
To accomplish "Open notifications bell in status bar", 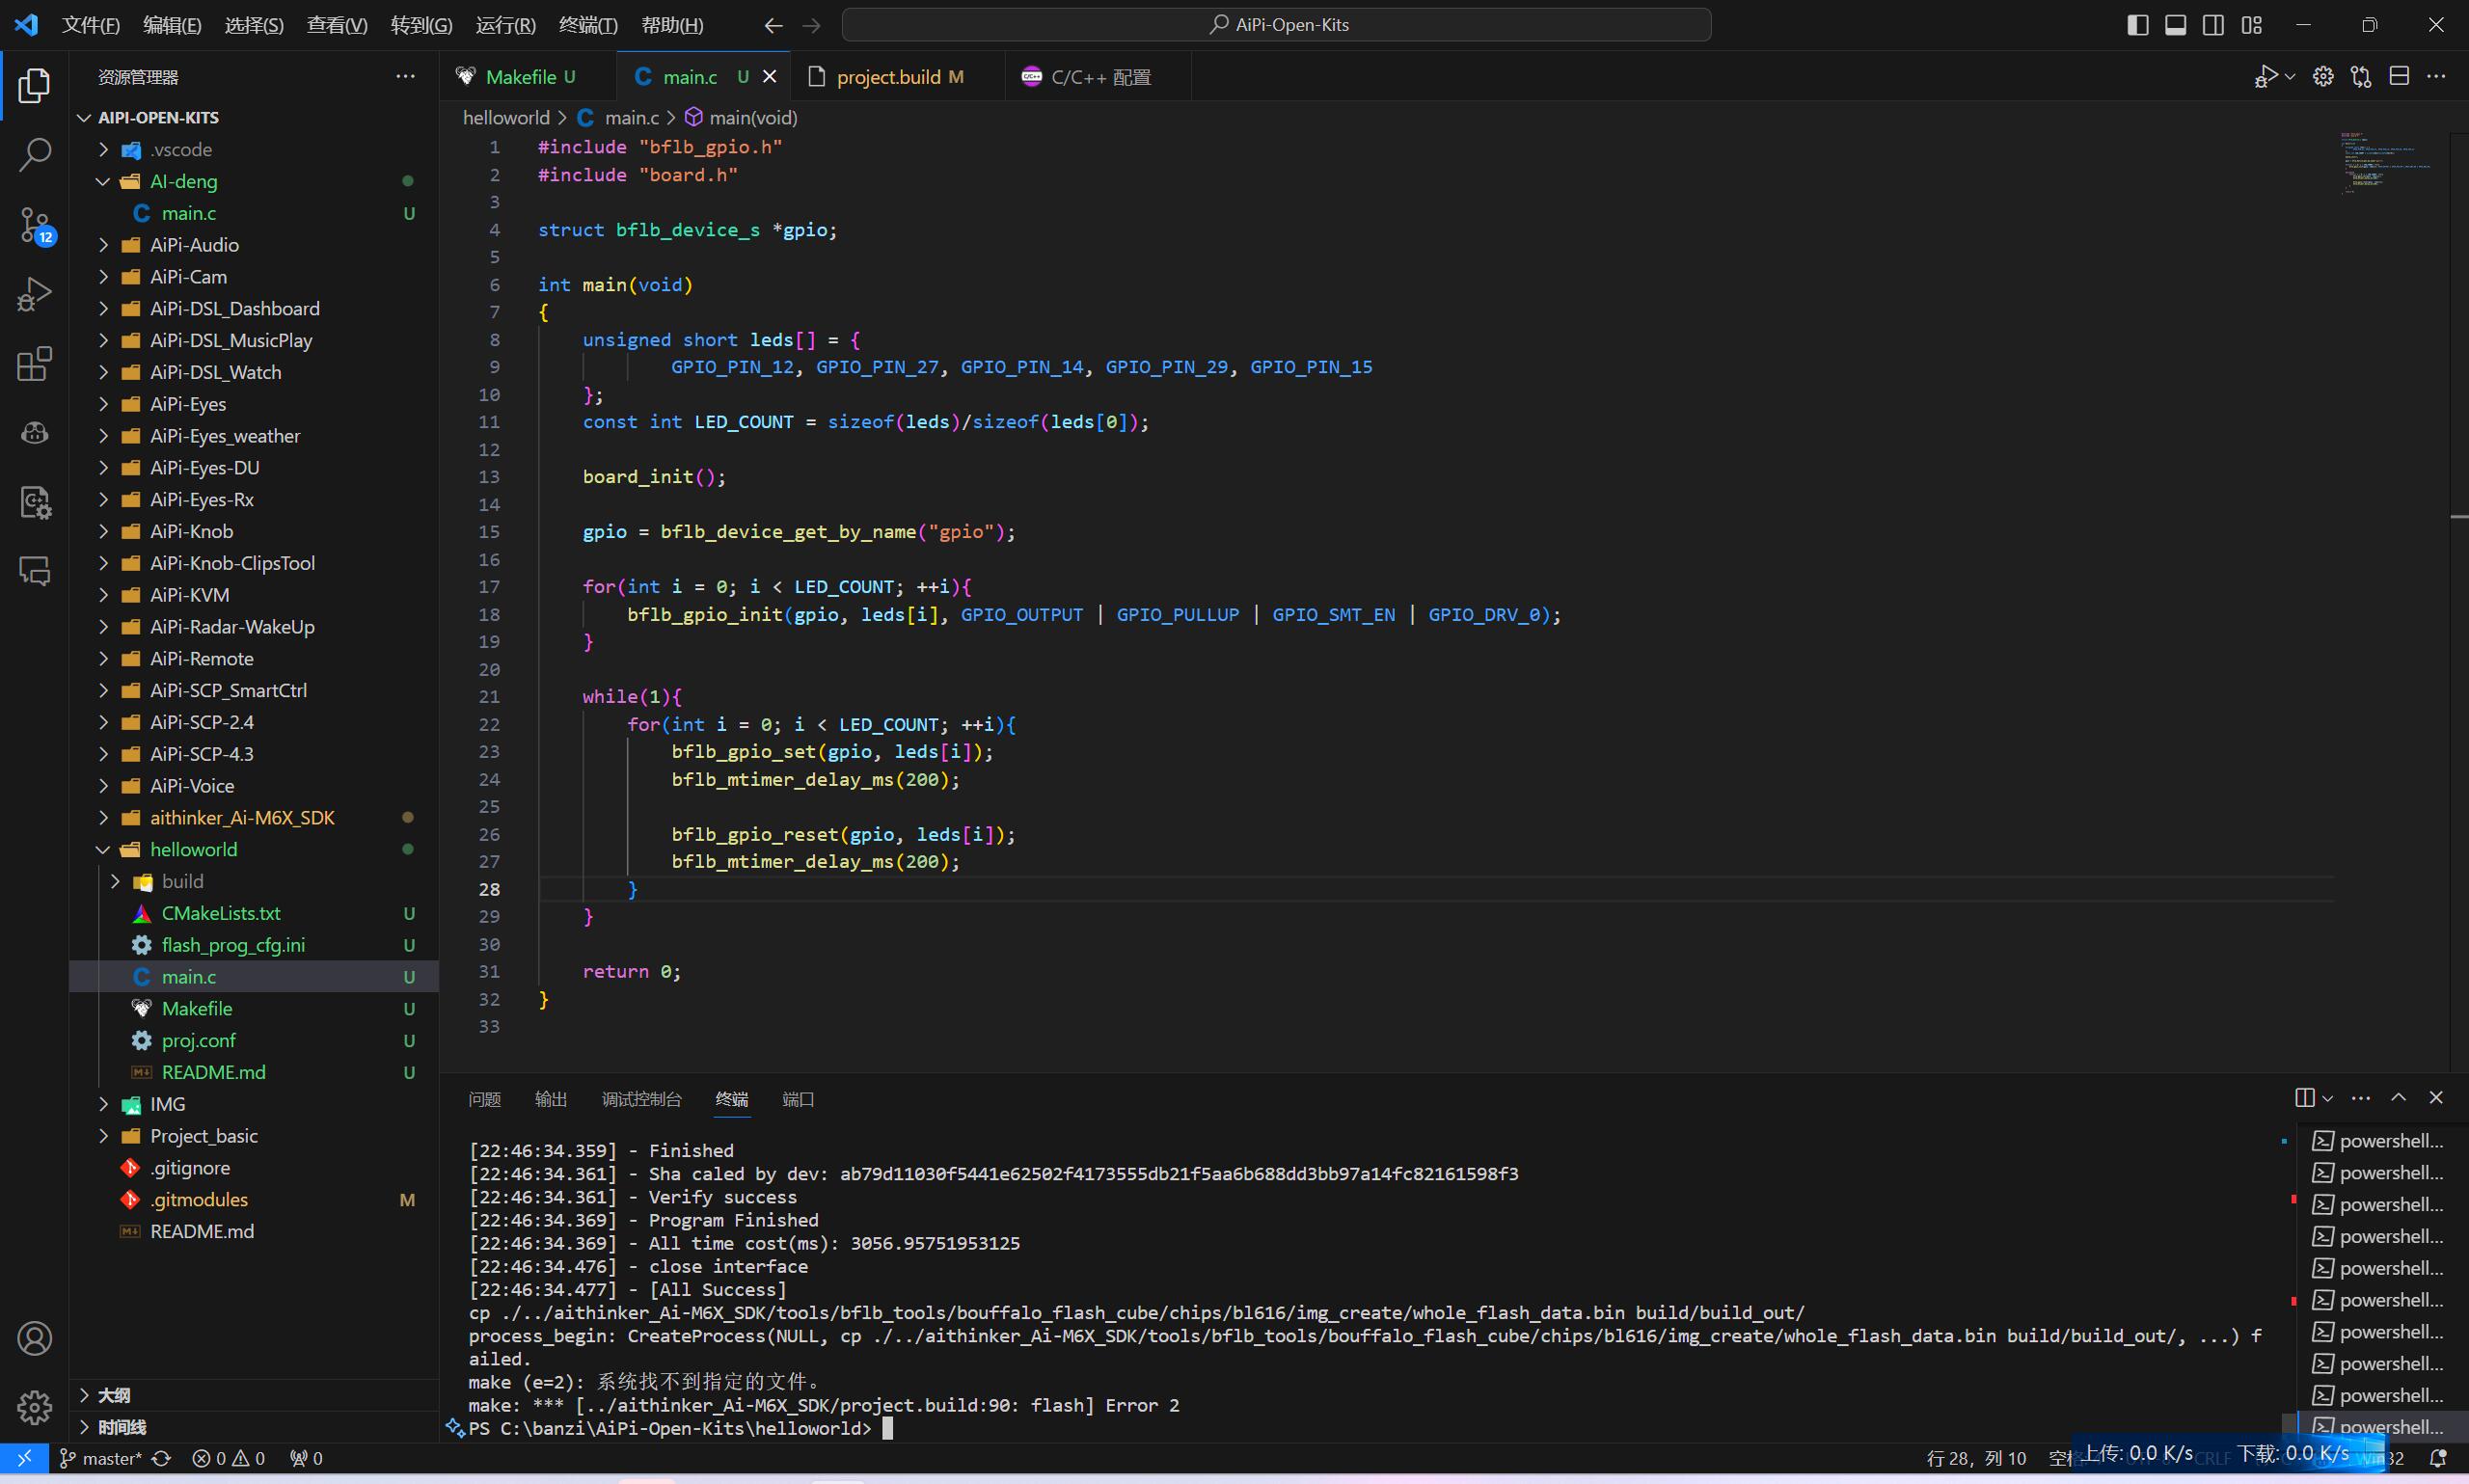I will pyautogui.click(x=2438, y=1459).
